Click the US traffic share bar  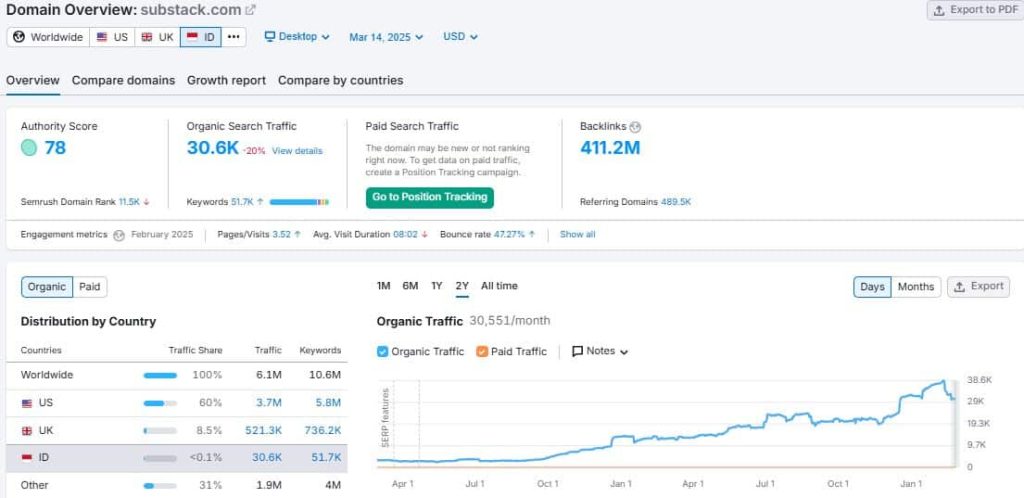coord(160,403)
